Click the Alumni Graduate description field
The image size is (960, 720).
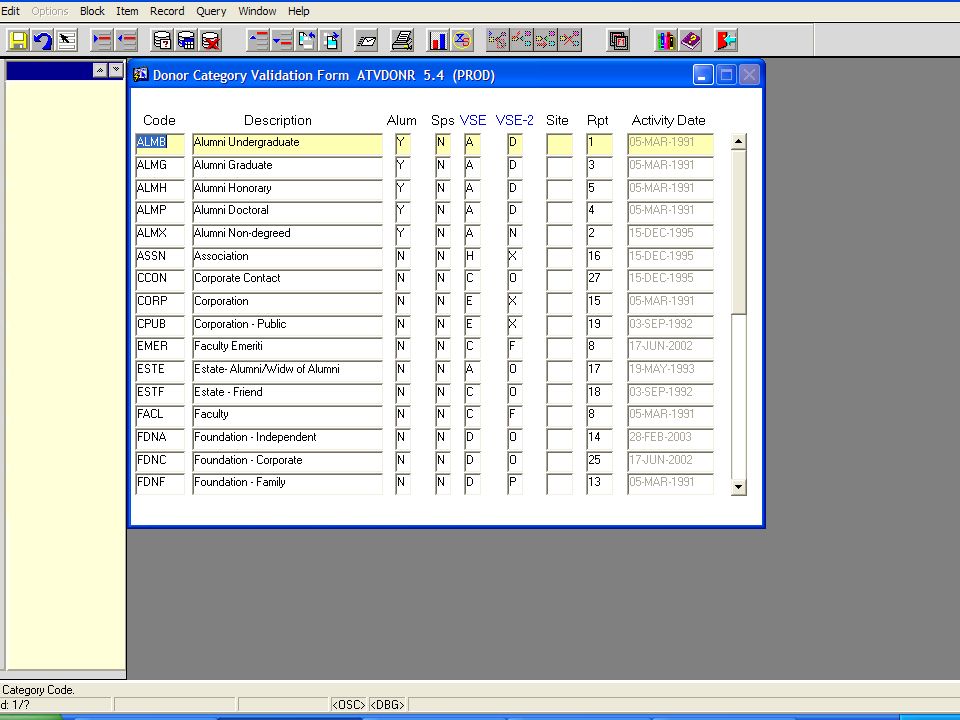coord(287,166)
